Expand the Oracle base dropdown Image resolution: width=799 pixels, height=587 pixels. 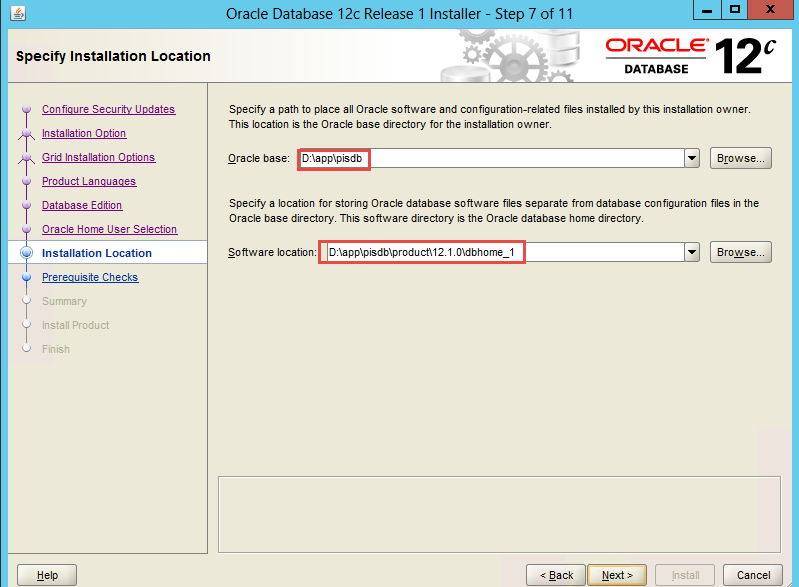point(691,158)
